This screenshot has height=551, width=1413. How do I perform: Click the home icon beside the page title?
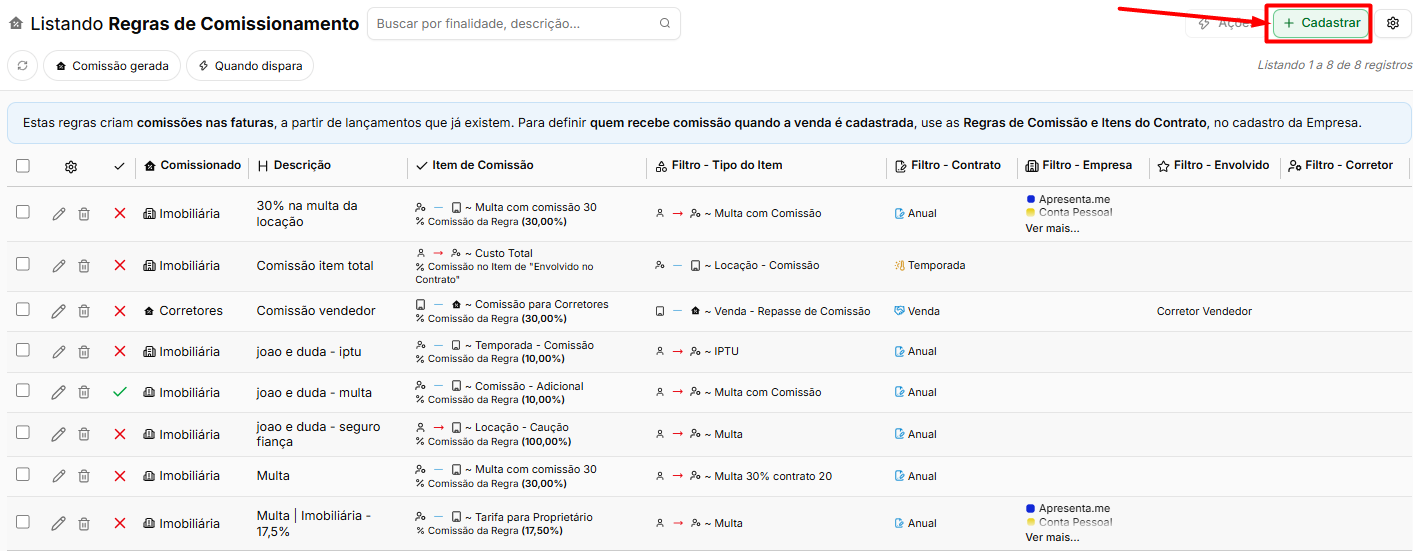(x=15, y=24)
